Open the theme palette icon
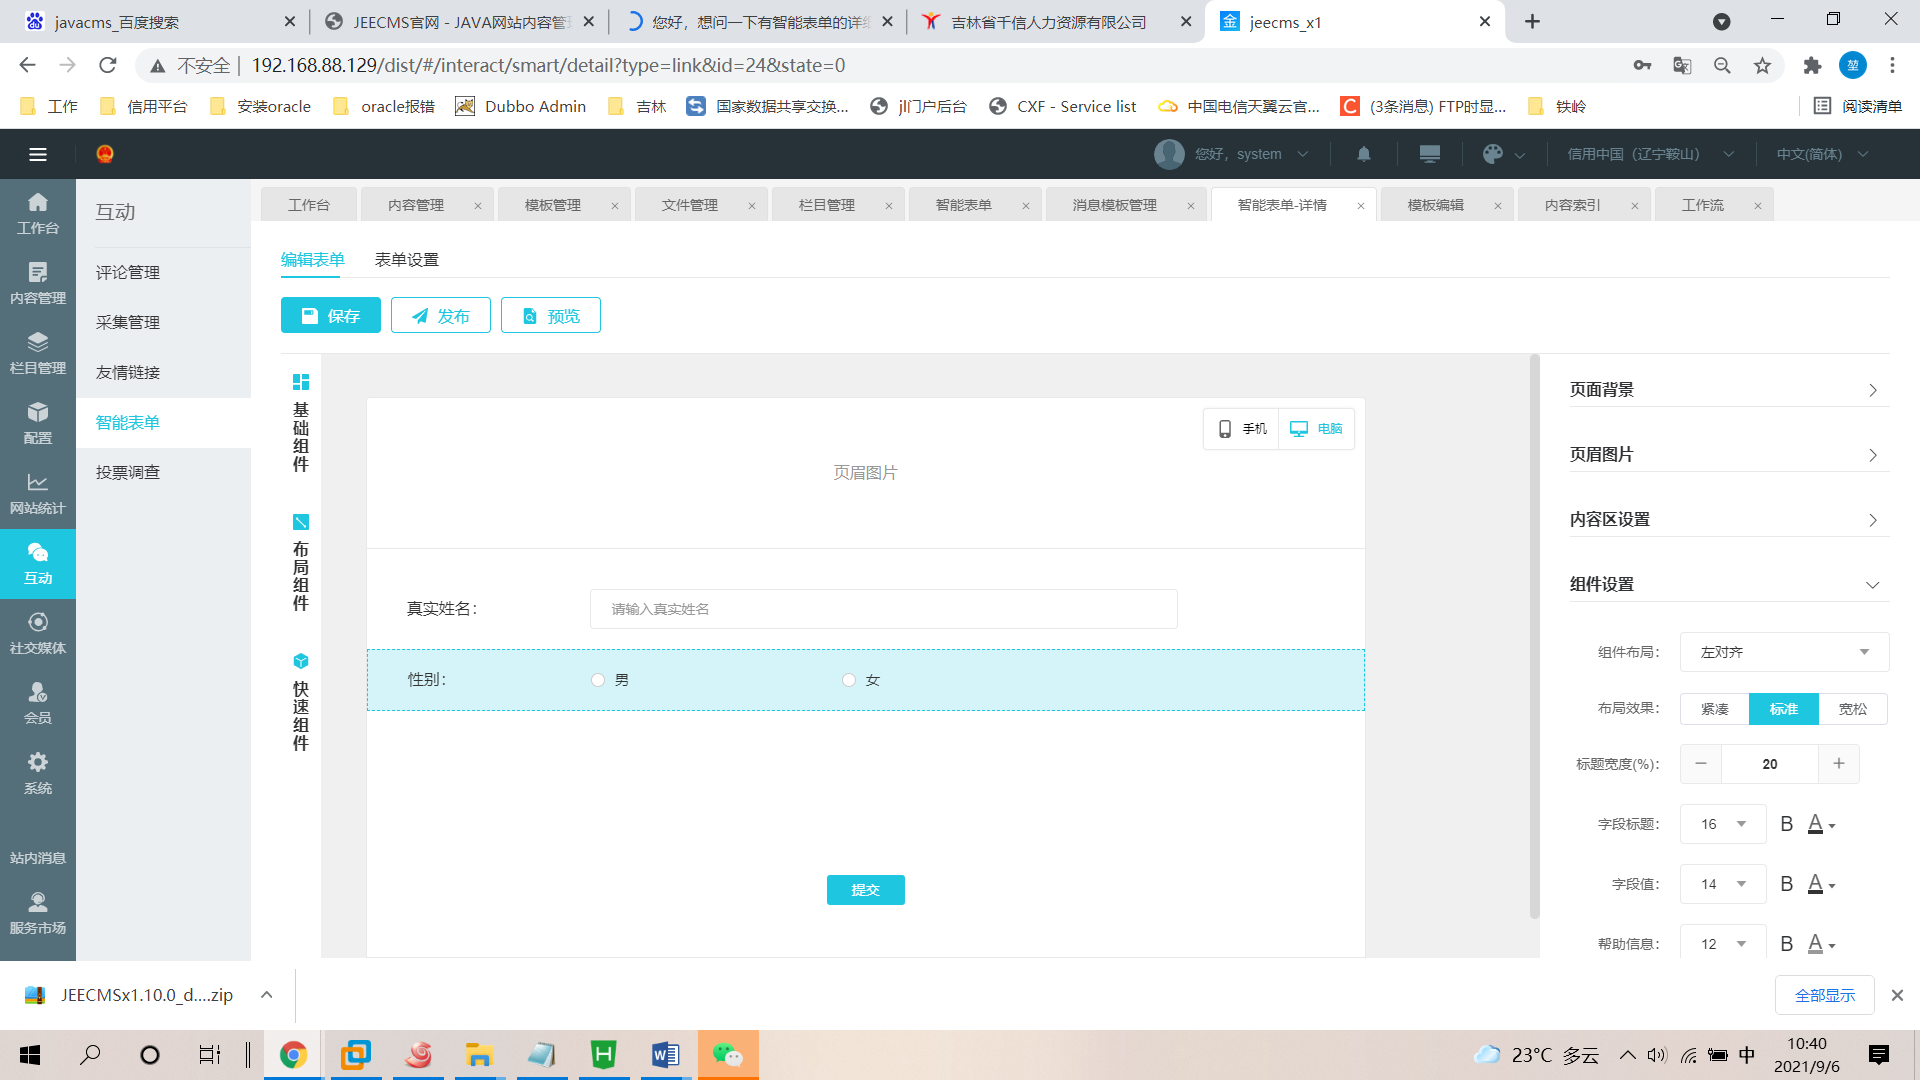Image resolution: width=1920 pixels, height=1080 pixels. (x=1493, y=154)
